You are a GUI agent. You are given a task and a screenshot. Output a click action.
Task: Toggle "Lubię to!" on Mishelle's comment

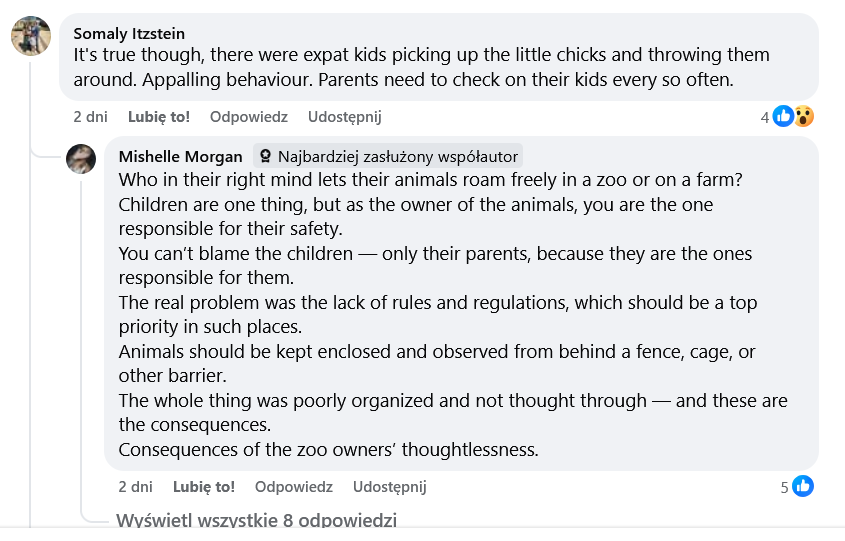(x=204, y=487)
